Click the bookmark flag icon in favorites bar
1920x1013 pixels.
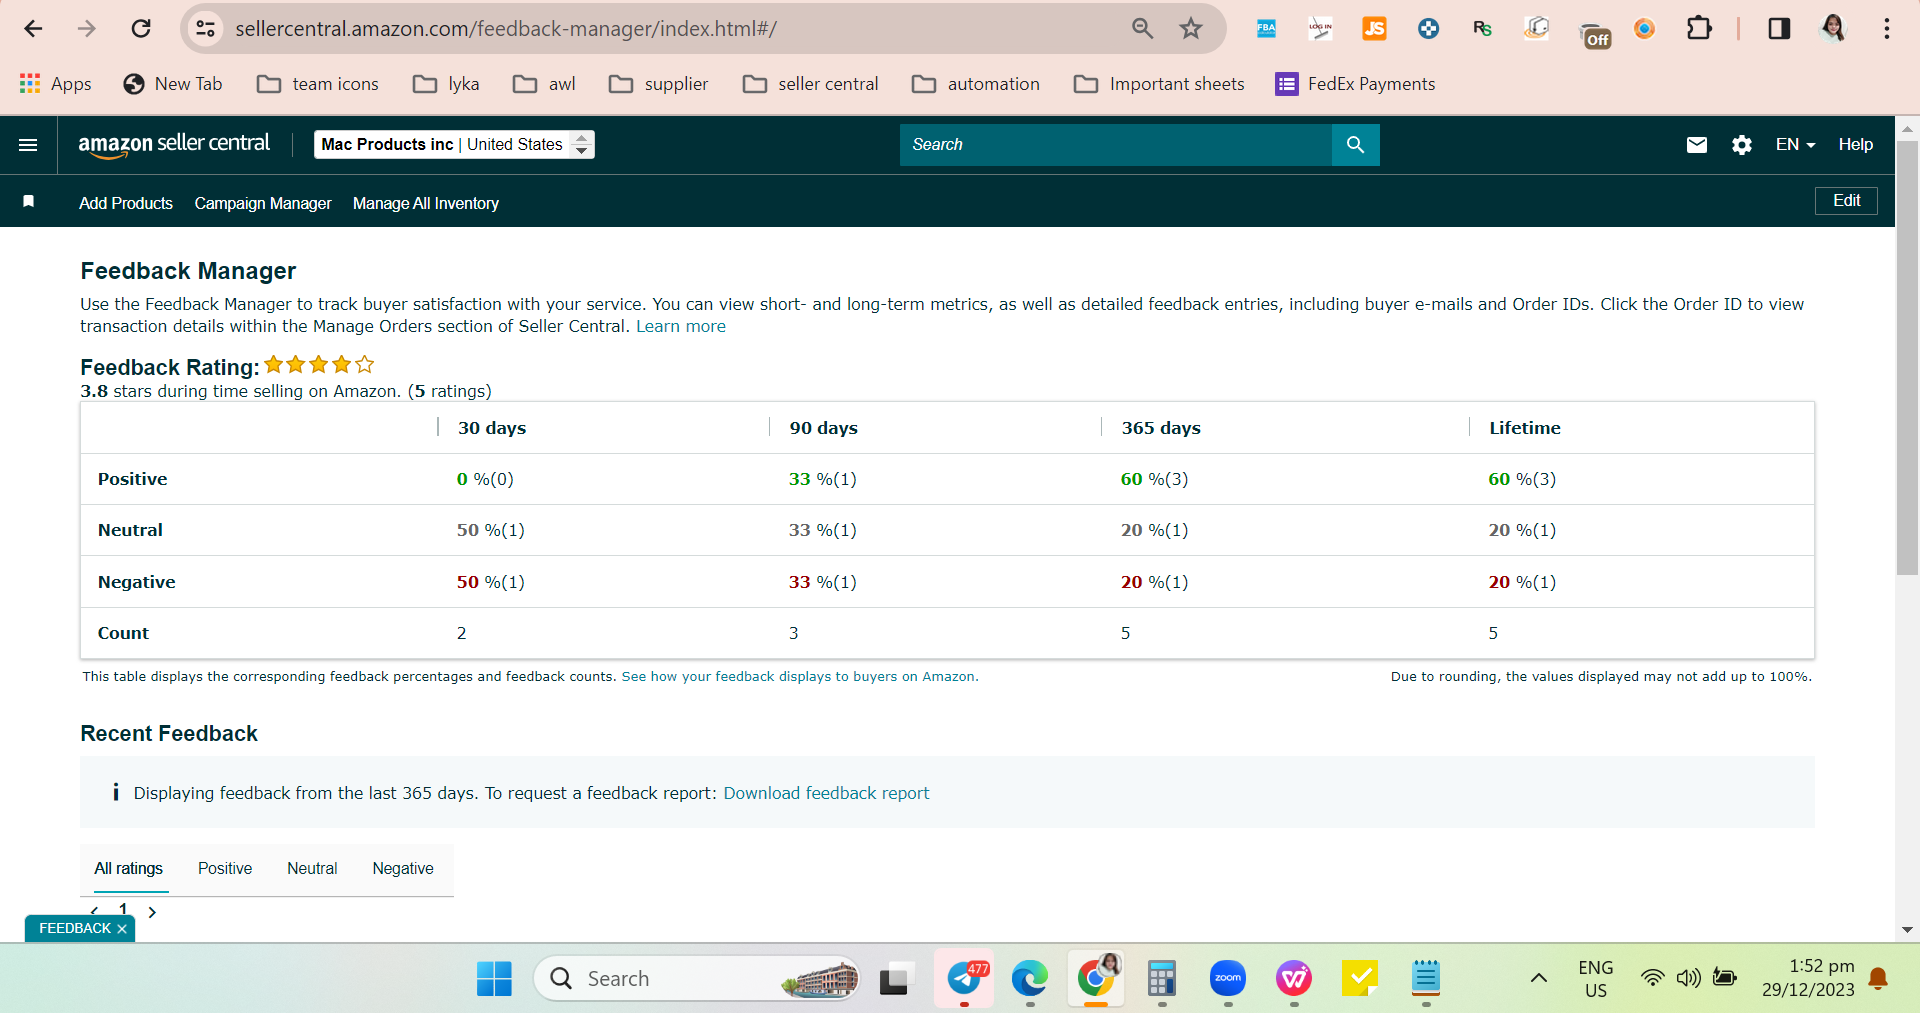coord(29,202)
